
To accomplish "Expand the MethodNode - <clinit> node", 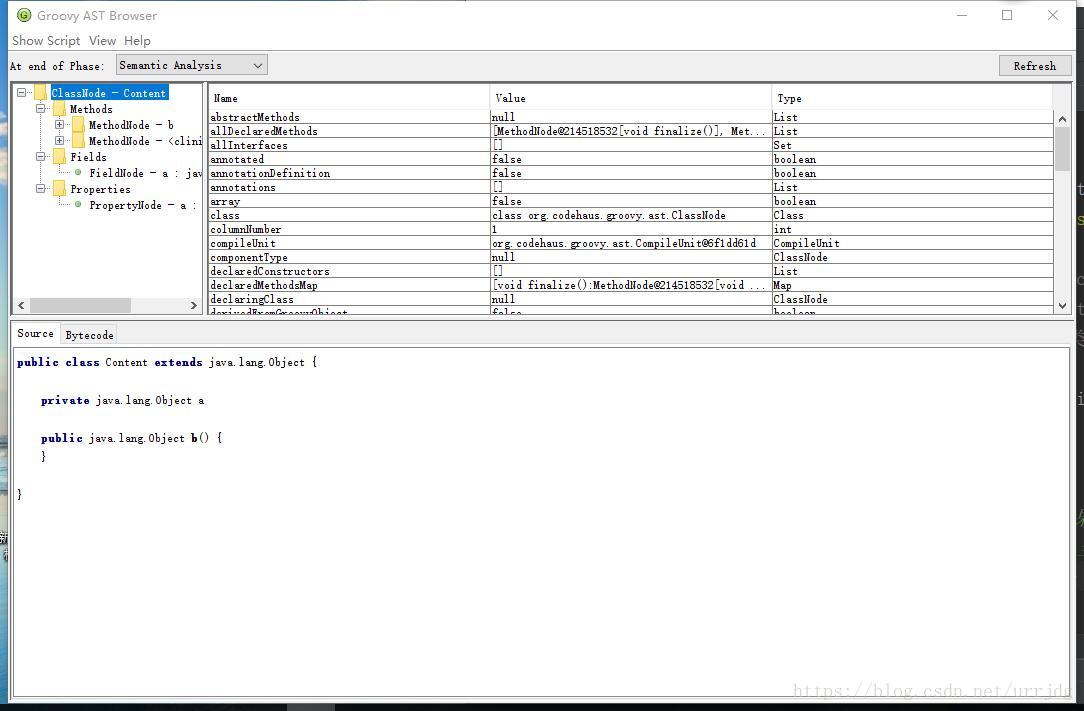I will [x=59, y=140].
